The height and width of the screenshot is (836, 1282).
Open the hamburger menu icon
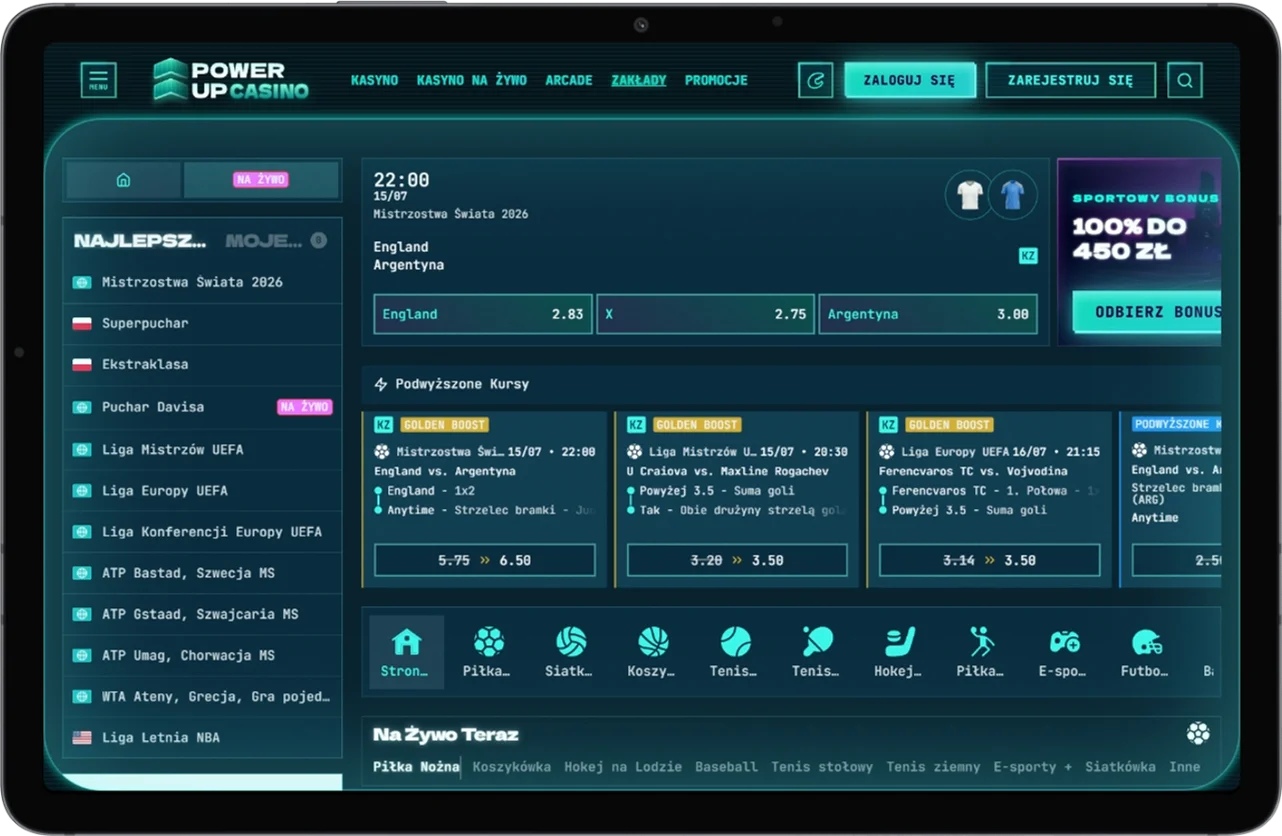pyautogui.click(x=98, y=80)
